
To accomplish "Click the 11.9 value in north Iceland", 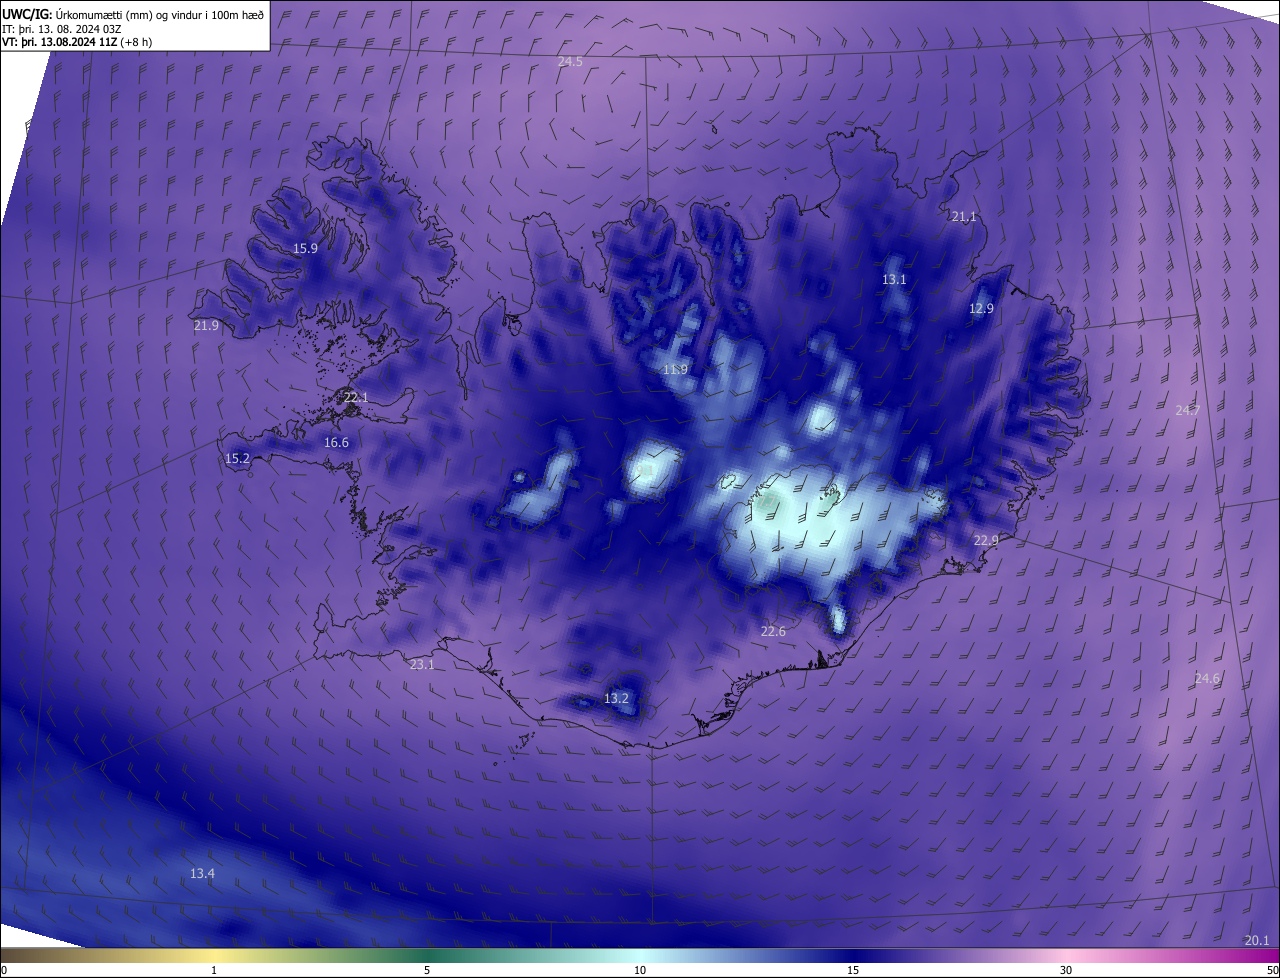I will [x=676, y=369].
